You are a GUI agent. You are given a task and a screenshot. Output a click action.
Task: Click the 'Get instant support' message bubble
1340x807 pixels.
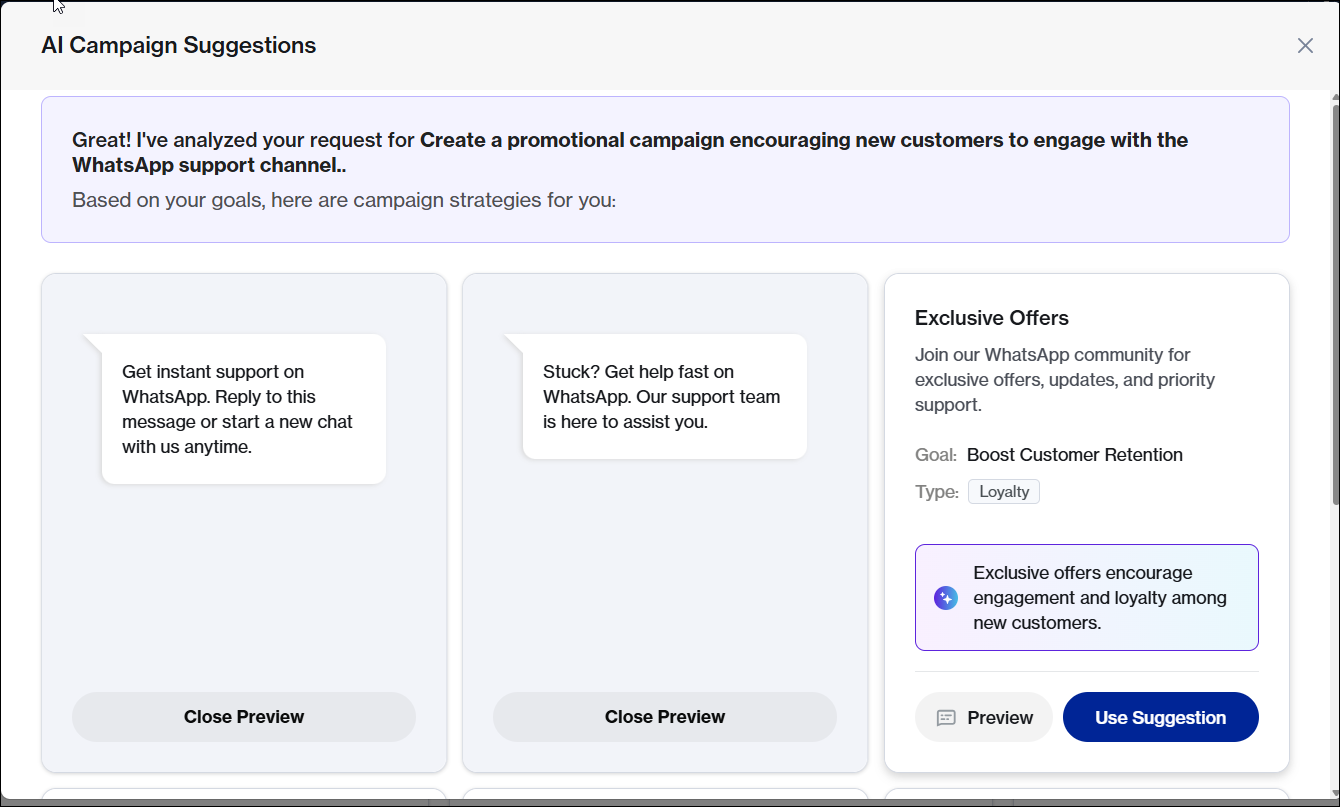tap(244, 409)
